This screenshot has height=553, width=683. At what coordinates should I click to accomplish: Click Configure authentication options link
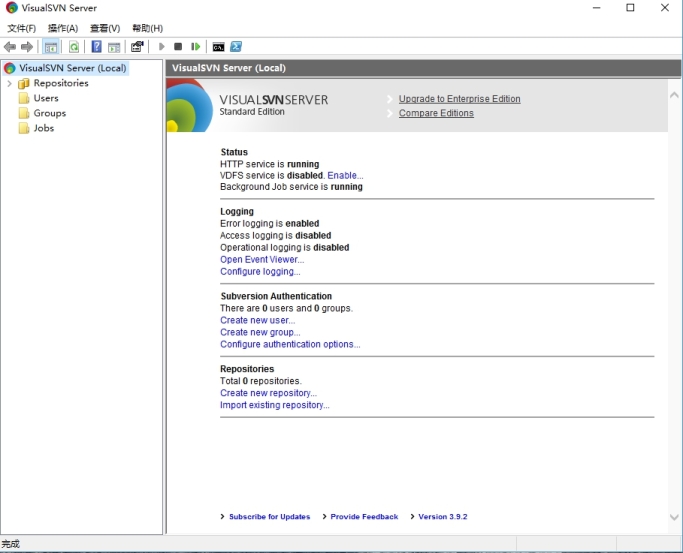click(290, 344)
